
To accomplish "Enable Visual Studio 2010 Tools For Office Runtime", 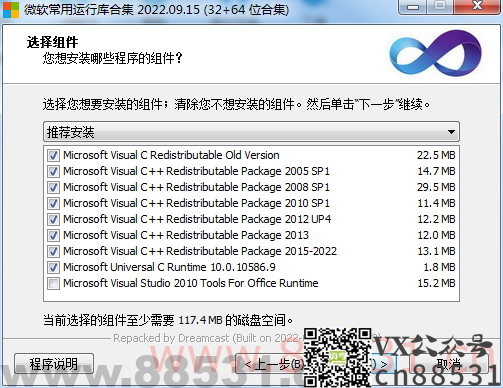I will 53,283.
